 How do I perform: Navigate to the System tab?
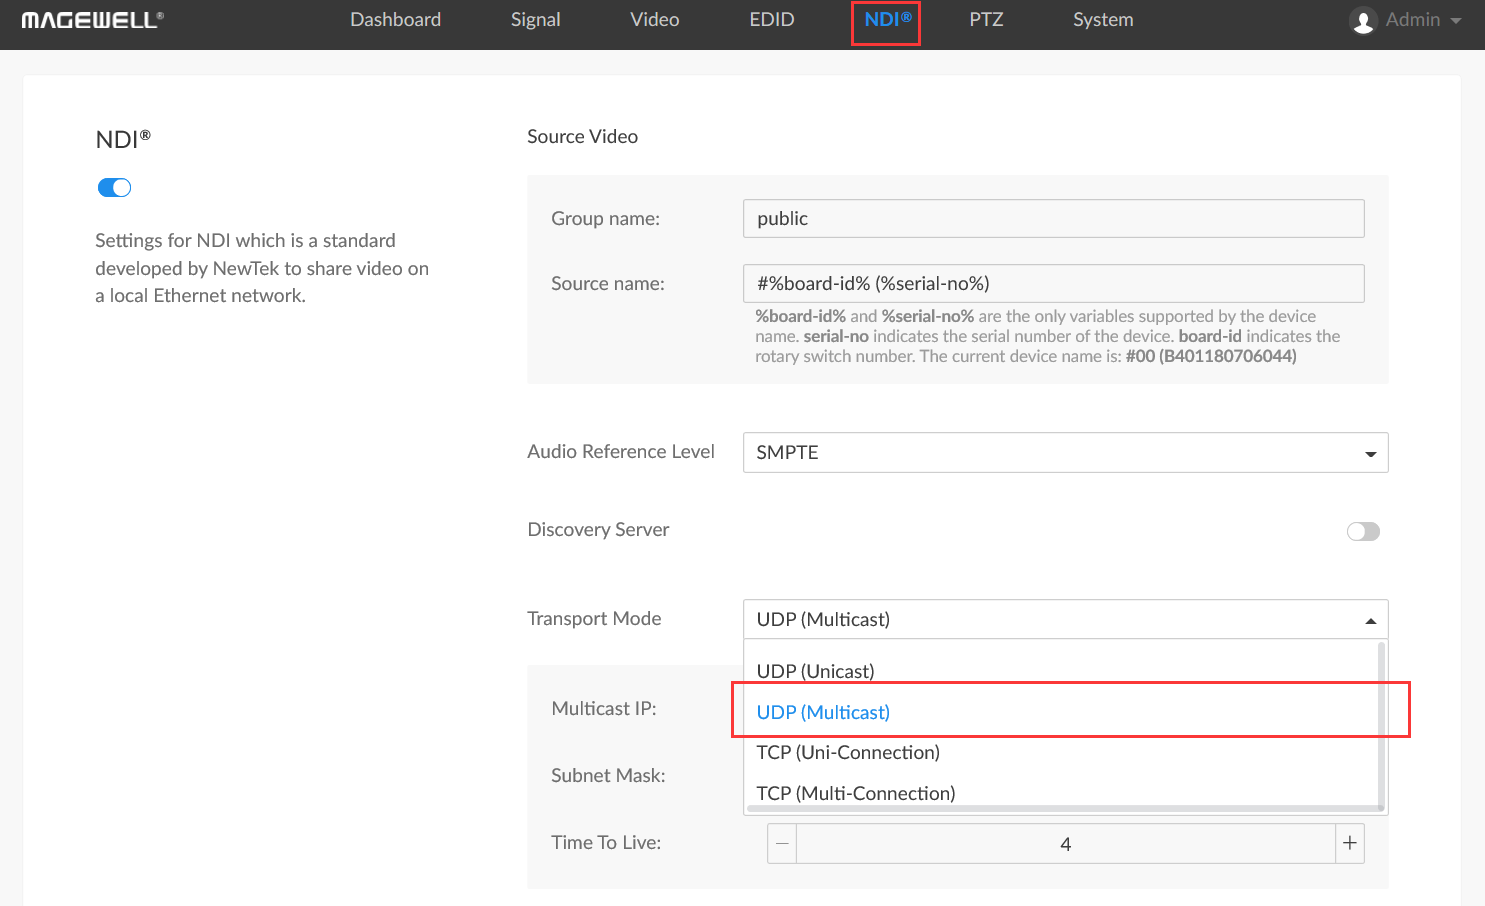click(x=1103, y=20)
